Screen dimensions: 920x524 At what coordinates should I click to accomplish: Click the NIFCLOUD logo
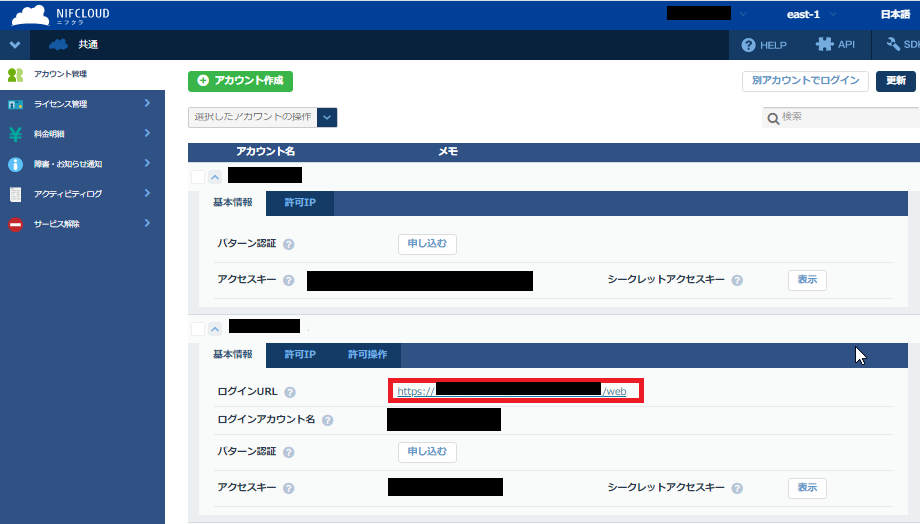point(60,15)
